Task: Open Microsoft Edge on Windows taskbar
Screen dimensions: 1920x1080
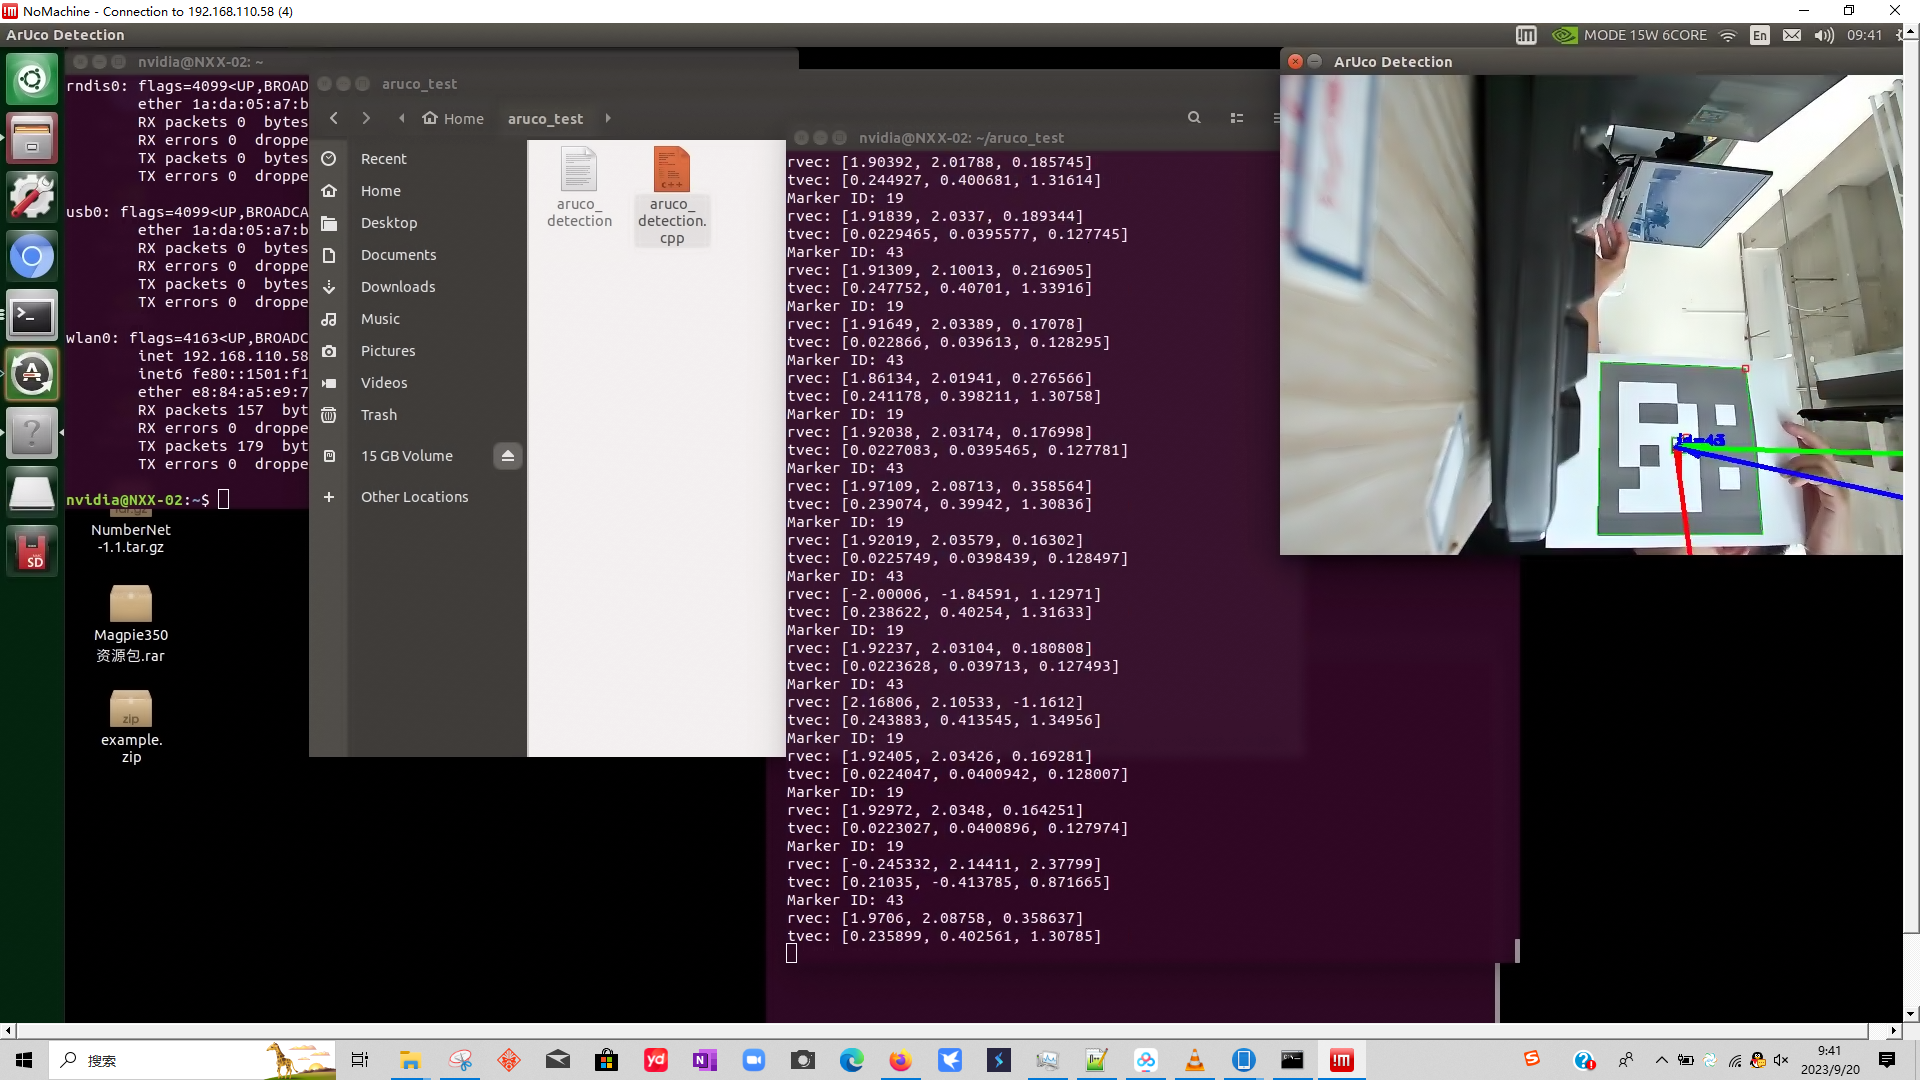Action: tap(852, 1060)
